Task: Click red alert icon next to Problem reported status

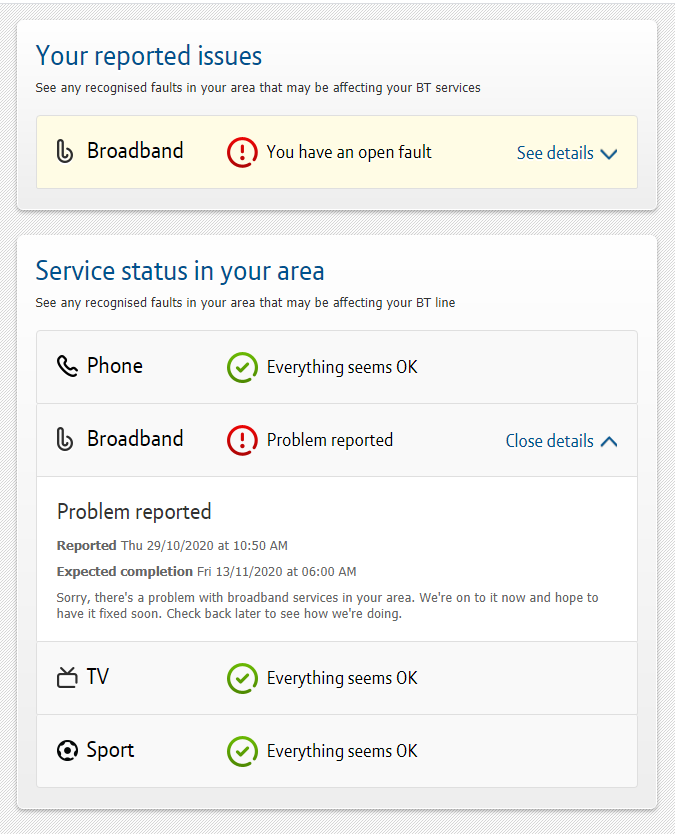Action: coord(242,440)
